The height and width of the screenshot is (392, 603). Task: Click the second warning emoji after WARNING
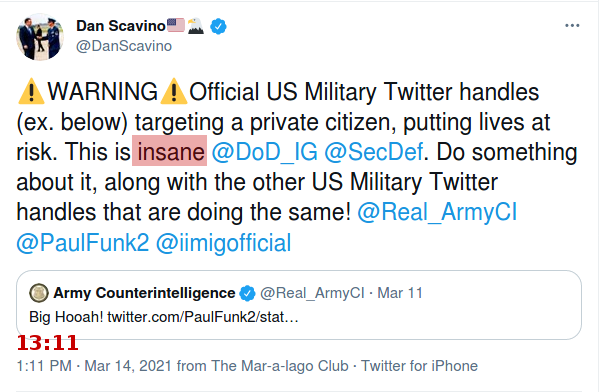tap(173, 91)
